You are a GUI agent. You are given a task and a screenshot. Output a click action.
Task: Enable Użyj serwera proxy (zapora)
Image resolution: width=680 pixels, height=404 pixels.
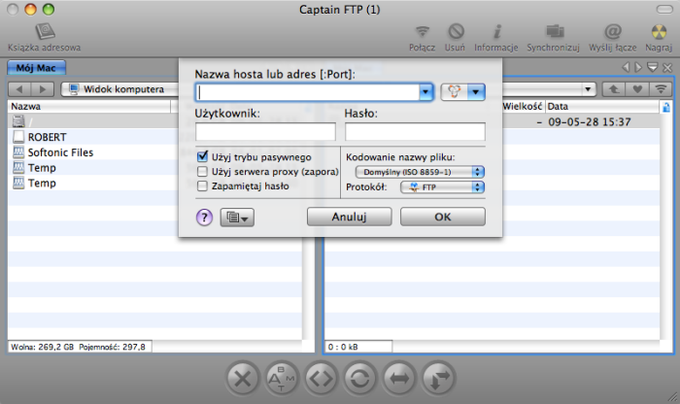point(202,172)
